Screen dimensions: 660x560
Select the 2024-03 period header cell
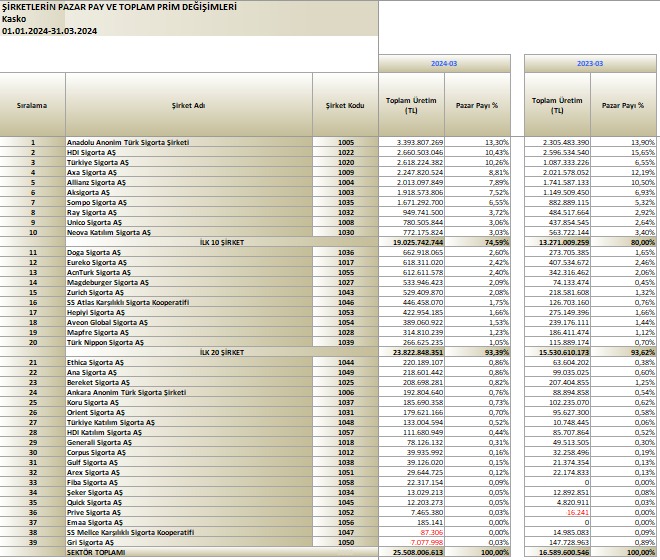[444, 64]
